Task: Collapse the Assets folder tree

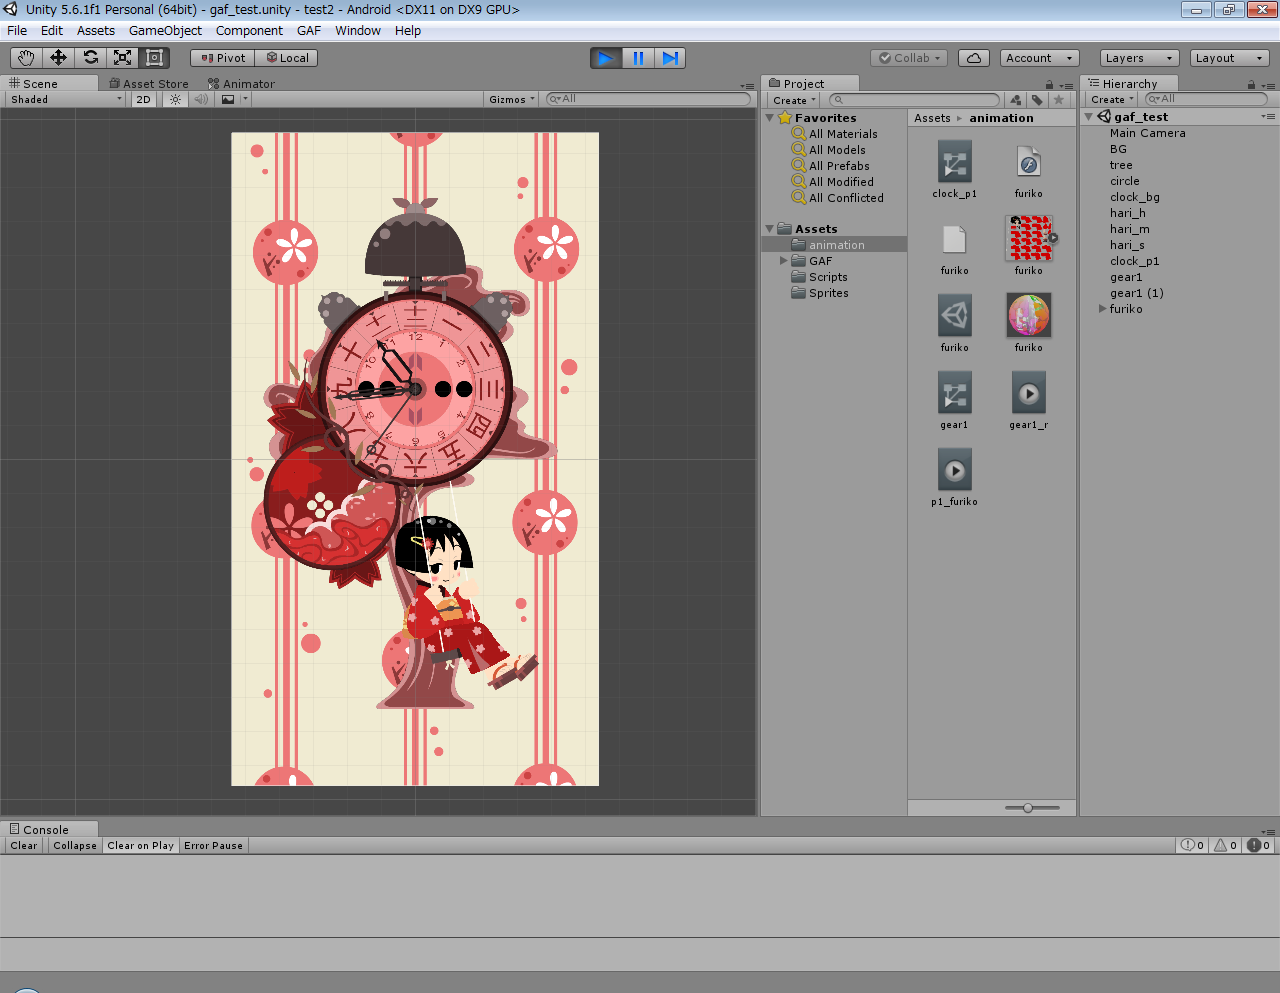Action: 769,229
